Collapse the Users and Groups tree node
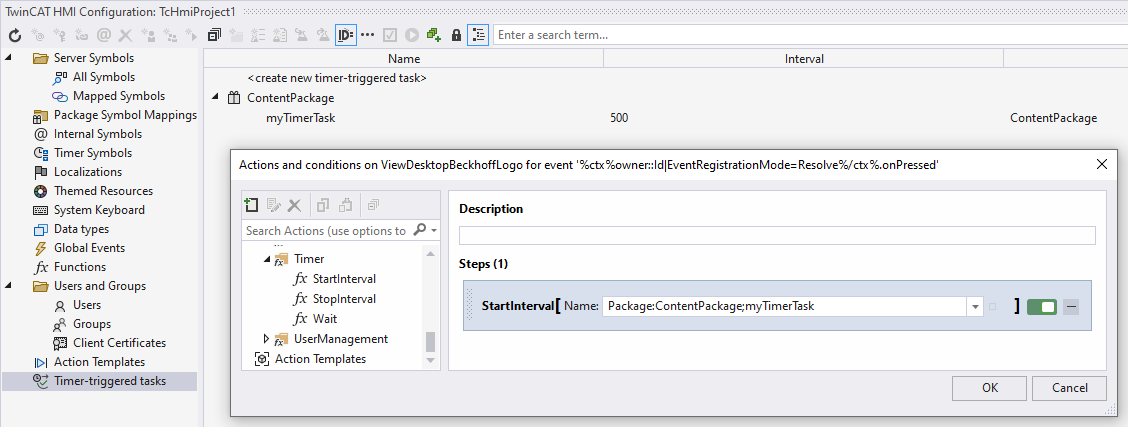 8,285
